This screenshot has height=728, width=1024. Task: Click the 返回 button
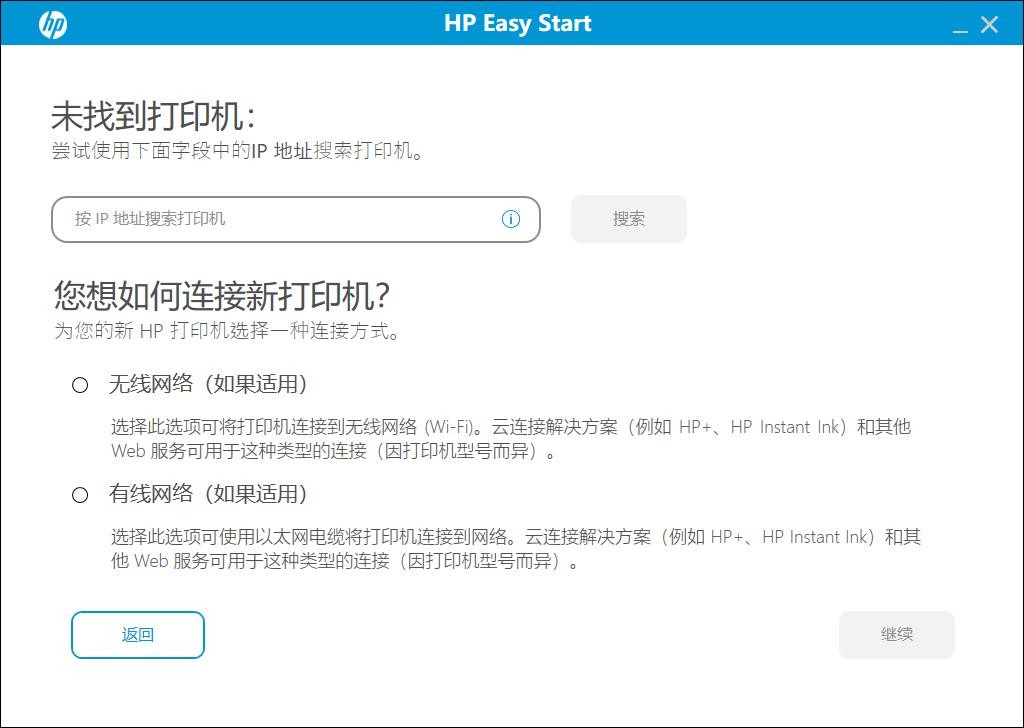point(138,635)
